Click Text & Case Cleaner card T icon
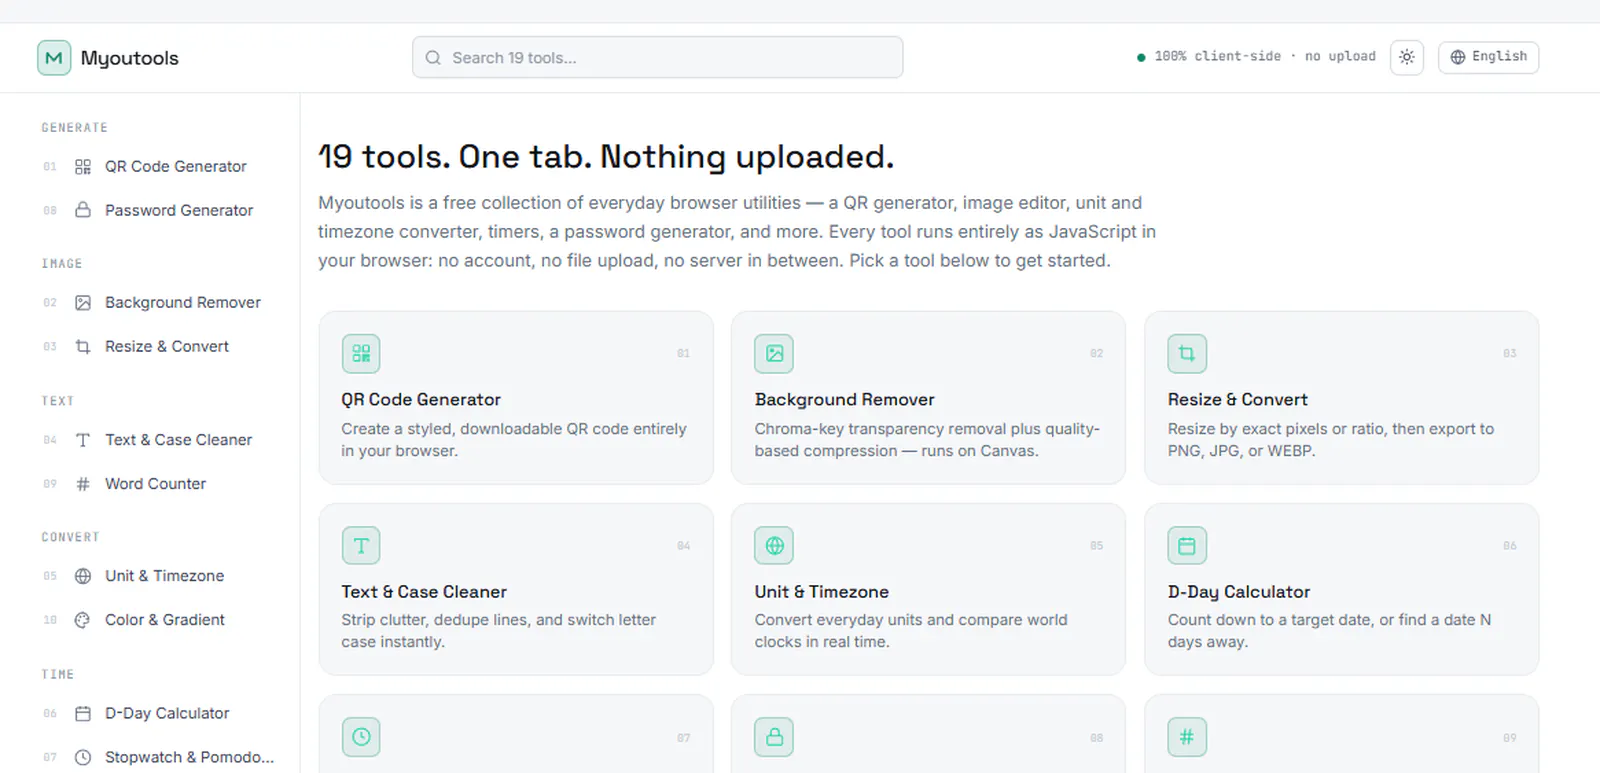Image resolution: width=1600 pixels, height=773 pixels. (x=361, y=545)
